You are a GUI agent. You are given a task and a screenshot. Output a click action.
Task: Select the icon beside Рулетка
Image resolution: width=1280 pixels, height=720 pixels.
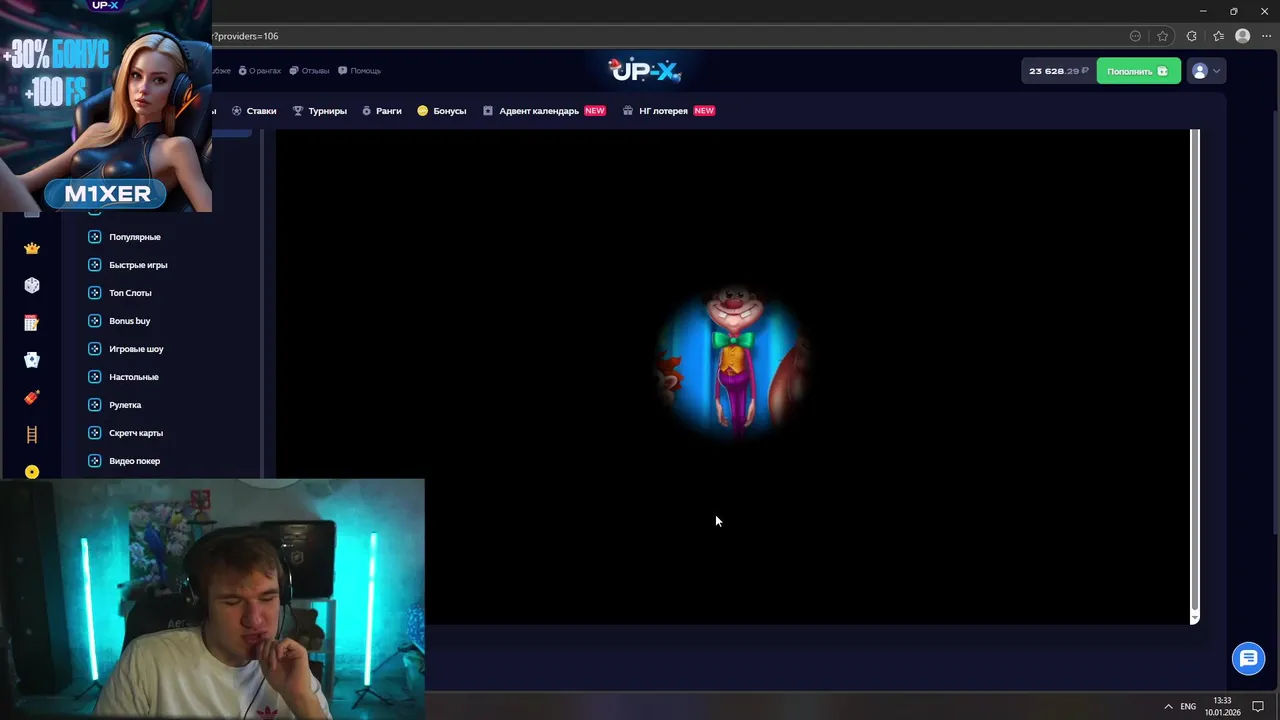click(x=94, y=405)
